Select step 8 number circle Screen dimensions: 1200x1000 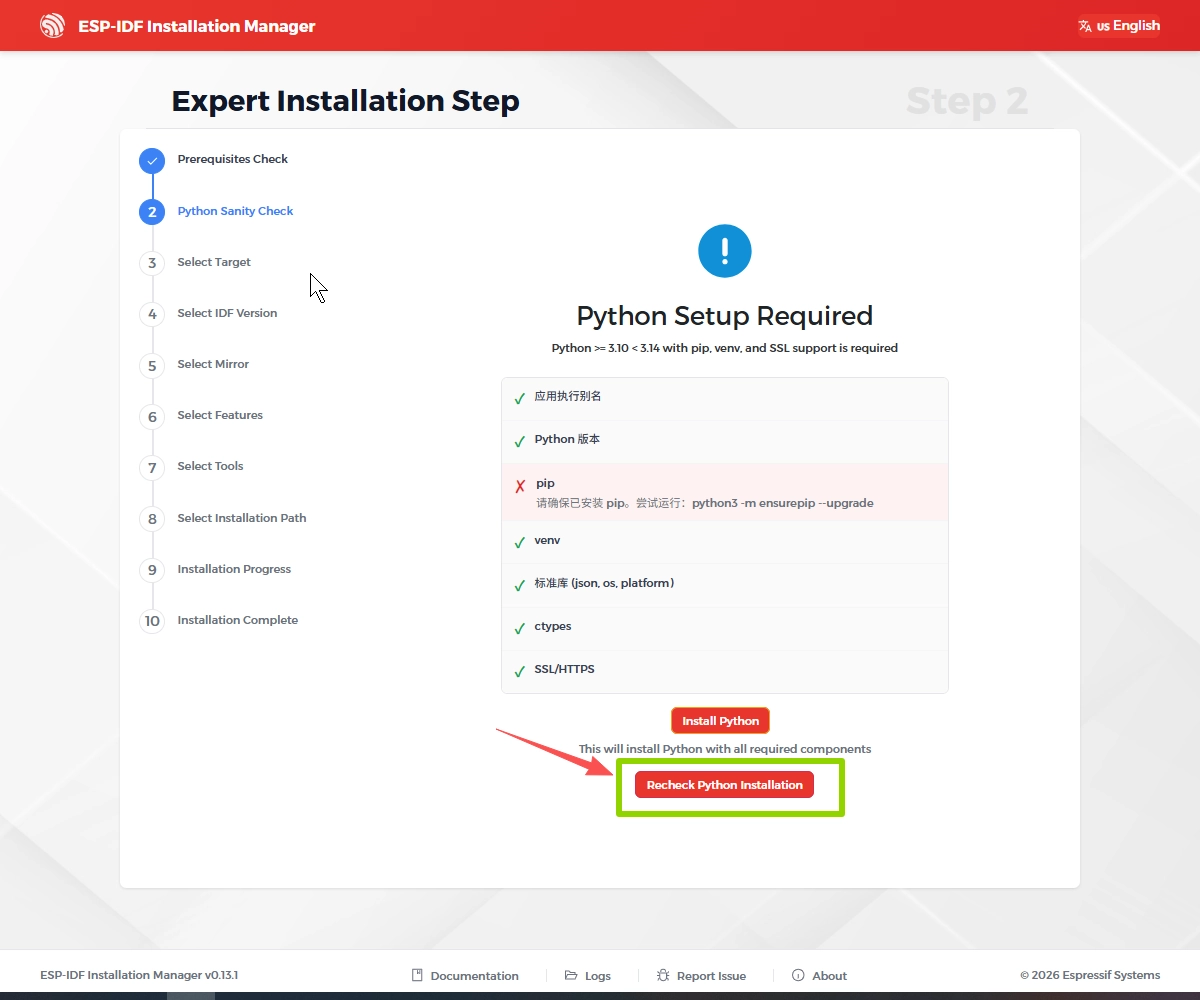pos(152,518)
